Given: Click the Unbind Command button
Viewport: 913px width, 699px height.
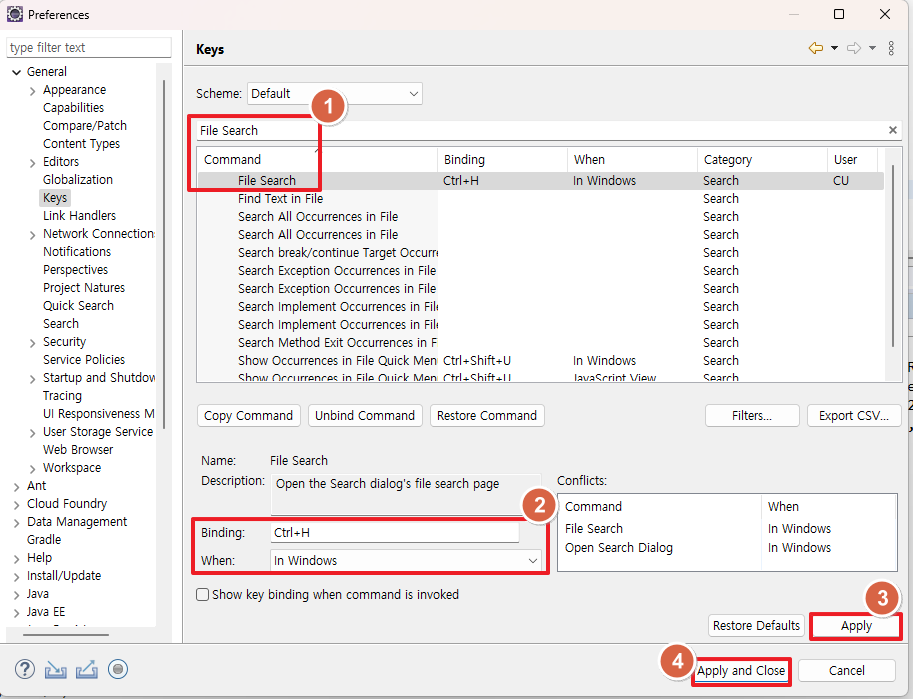Looking at the screenshot, I should click(365, 415).
